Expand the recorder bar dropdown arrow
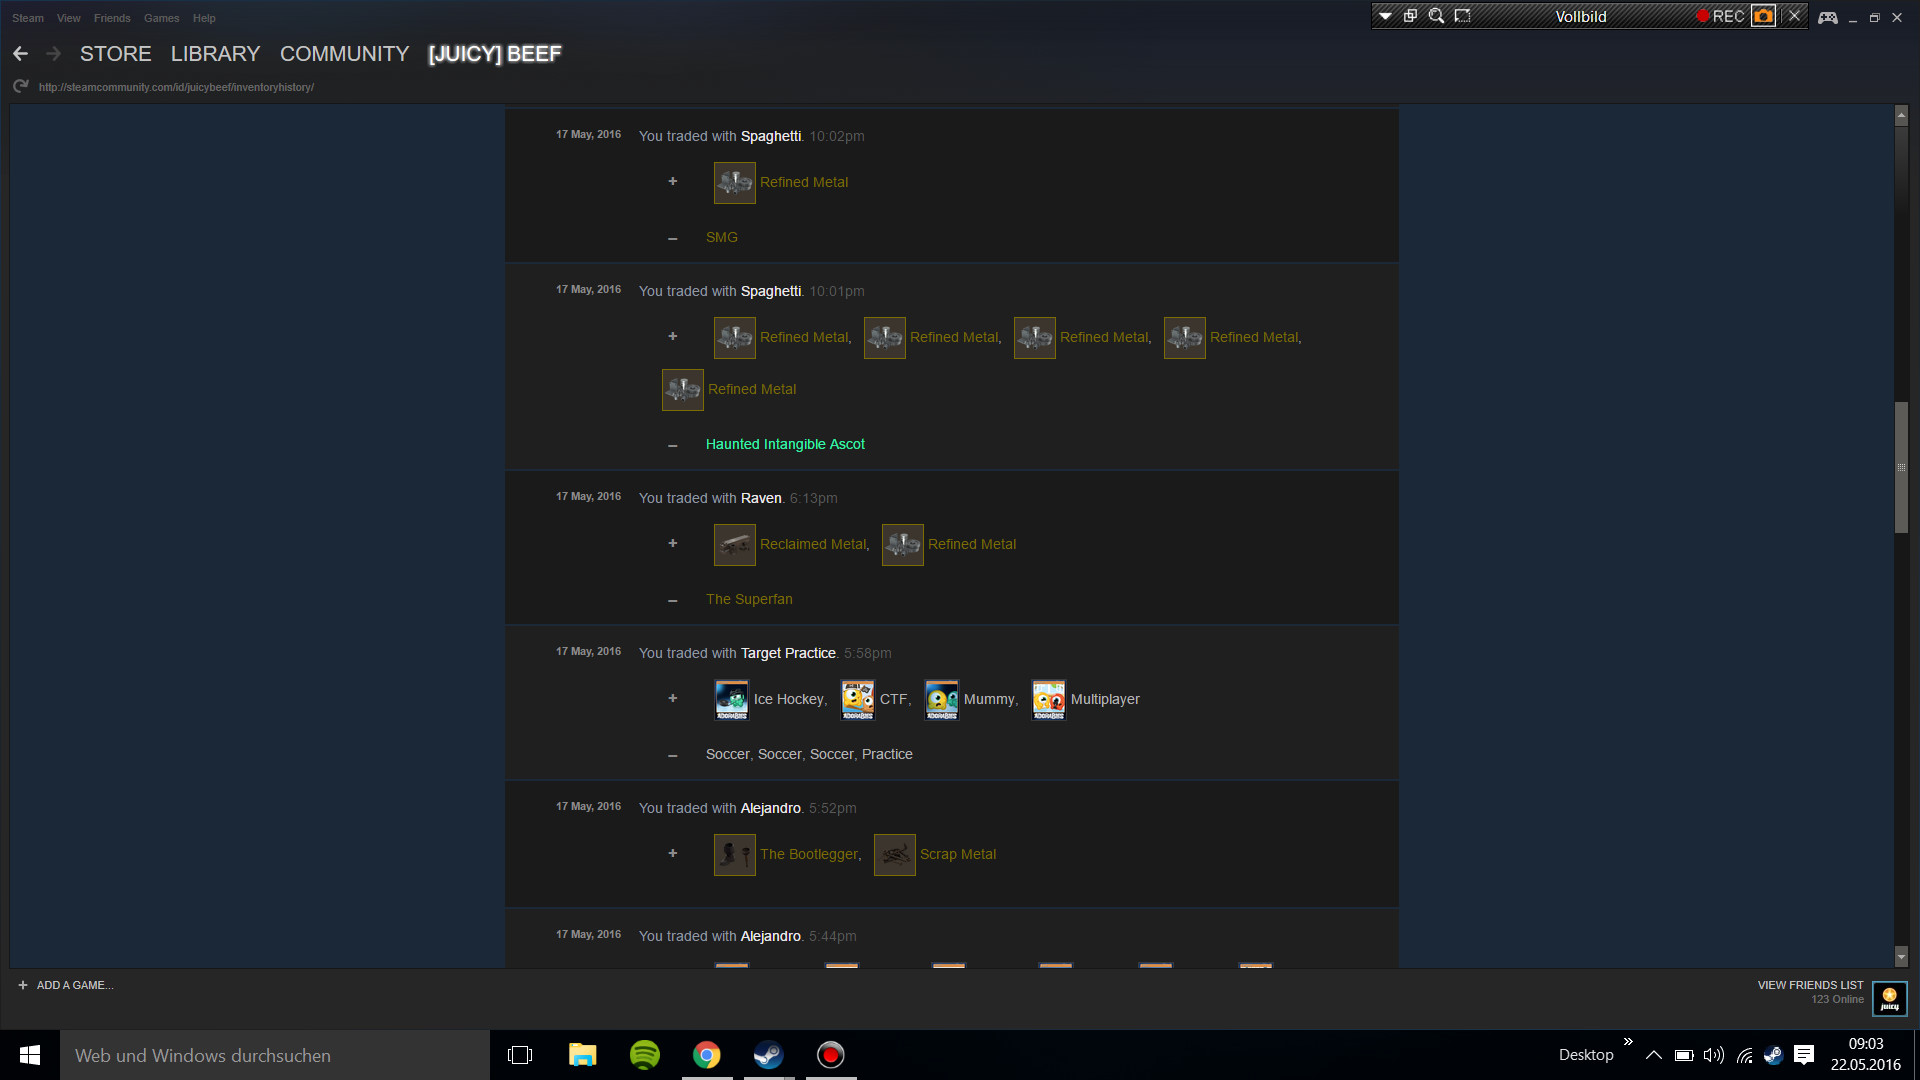This screenshot has width=1920, height=1080. (1385, 16)
